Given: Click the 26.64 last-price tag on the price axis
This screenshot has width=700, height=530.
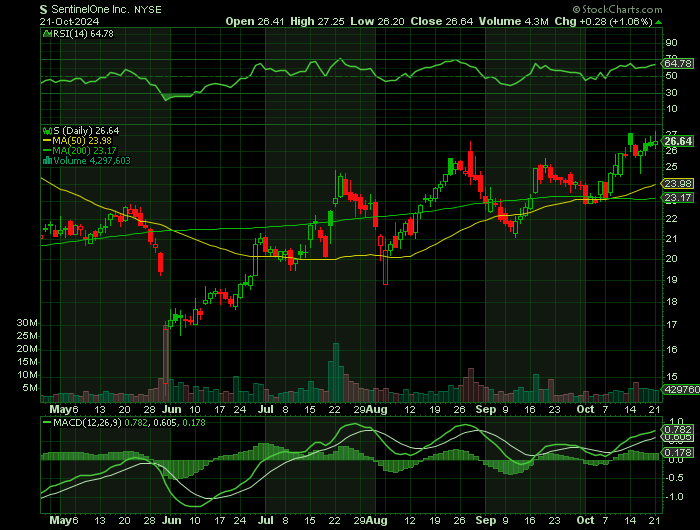Looking at the screenshot, I should (x=678, y=142).
